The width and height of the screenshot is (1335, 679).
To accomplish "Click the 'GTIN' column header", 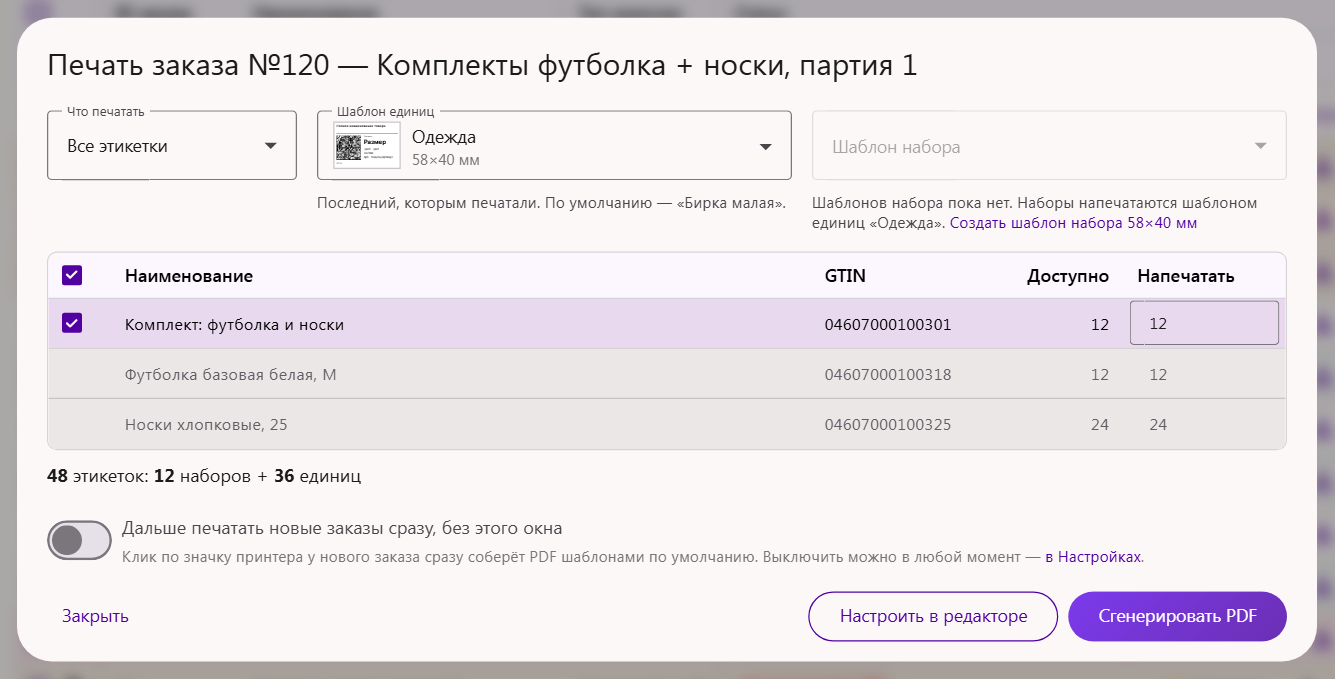I will coord(845,276).
